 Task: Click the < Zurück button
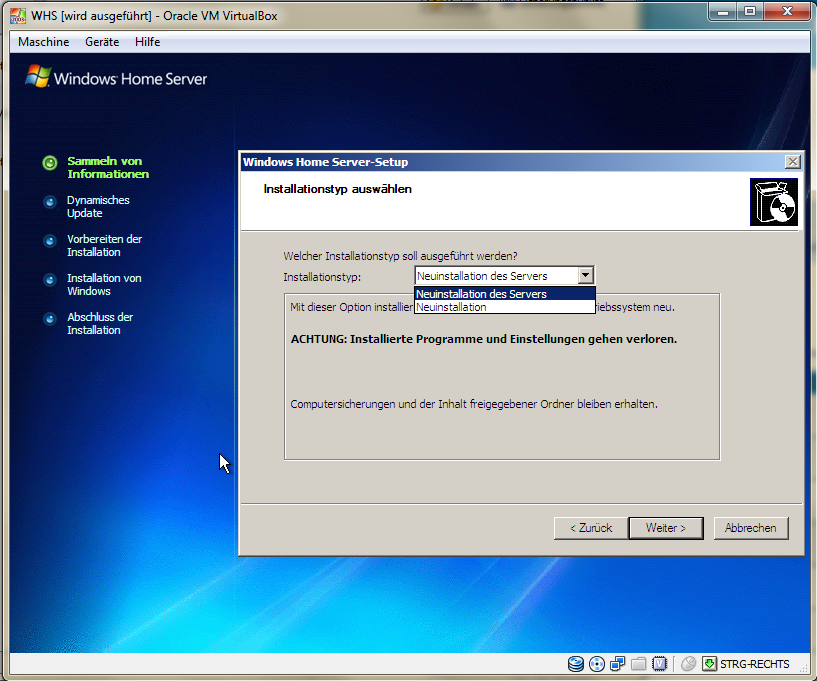pyautogui.click(x=591, y=528)
